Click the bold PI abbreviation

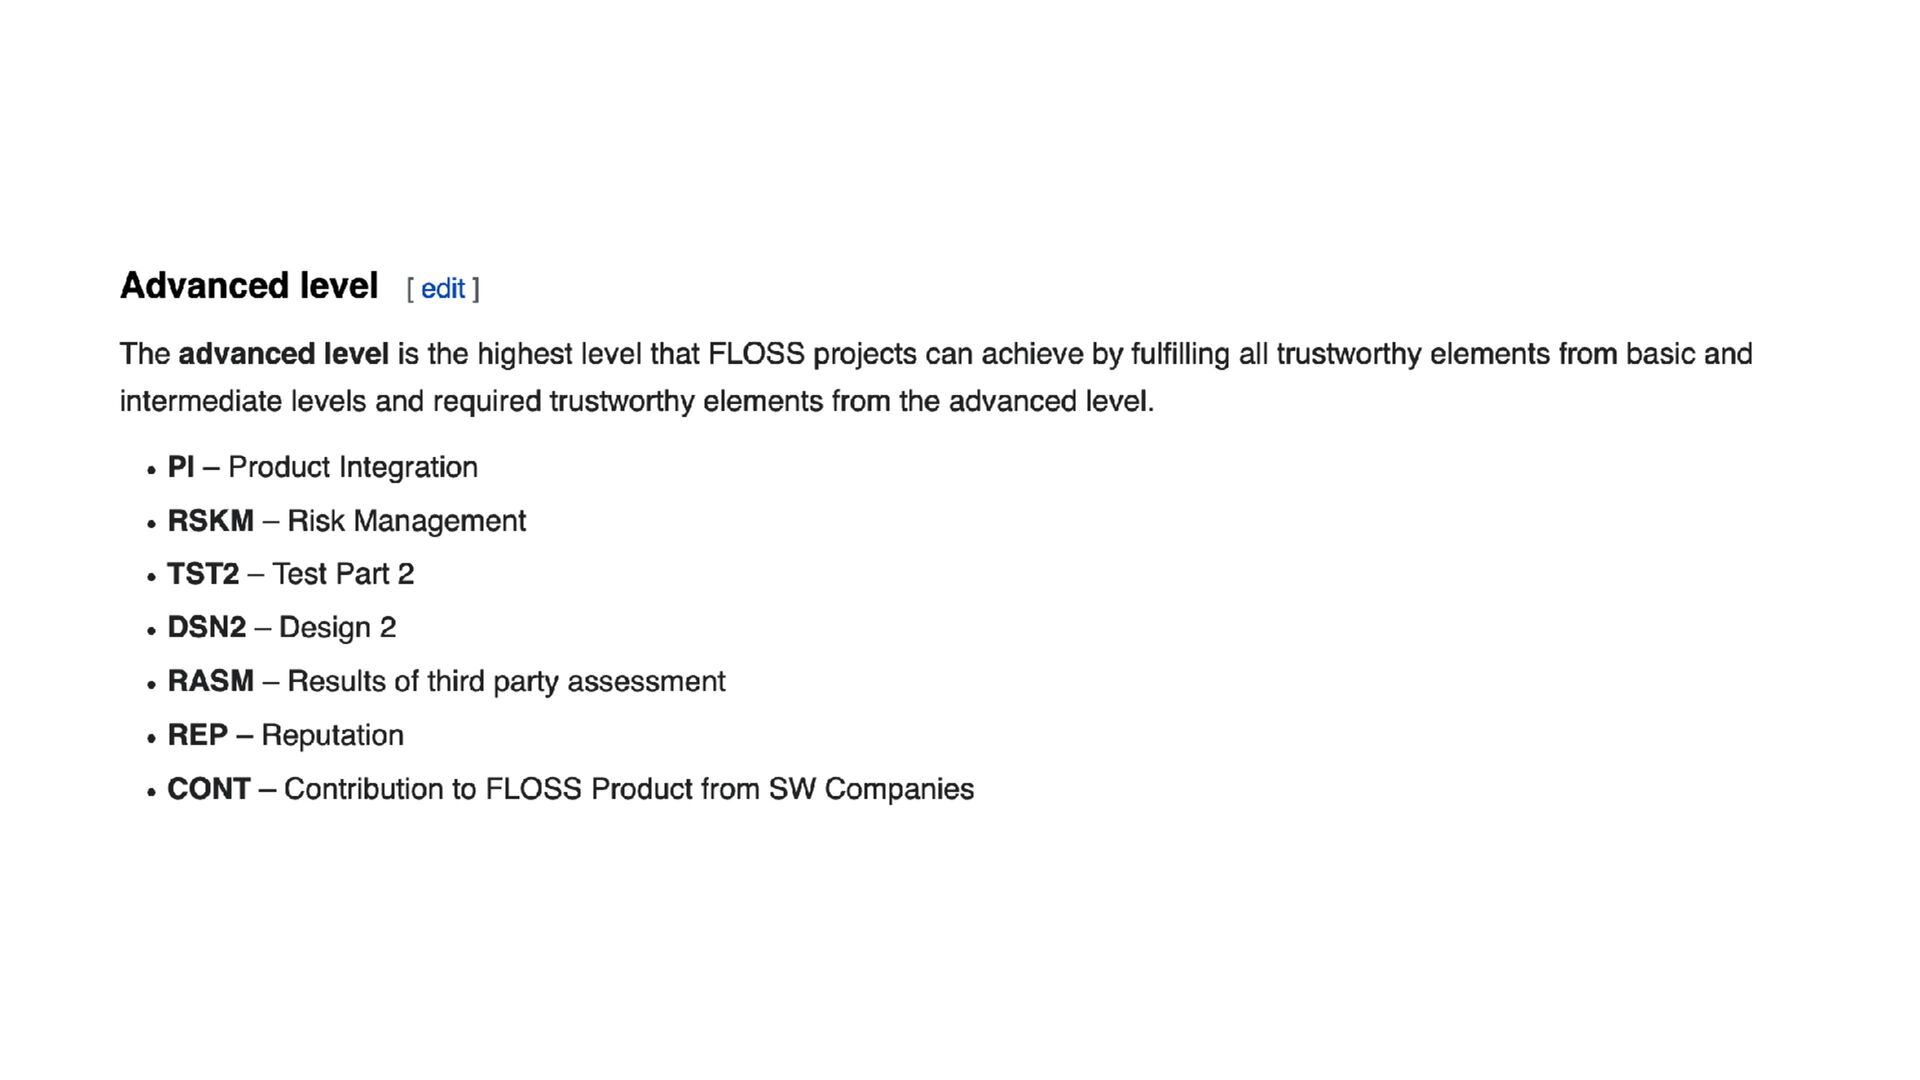point(181,467)
